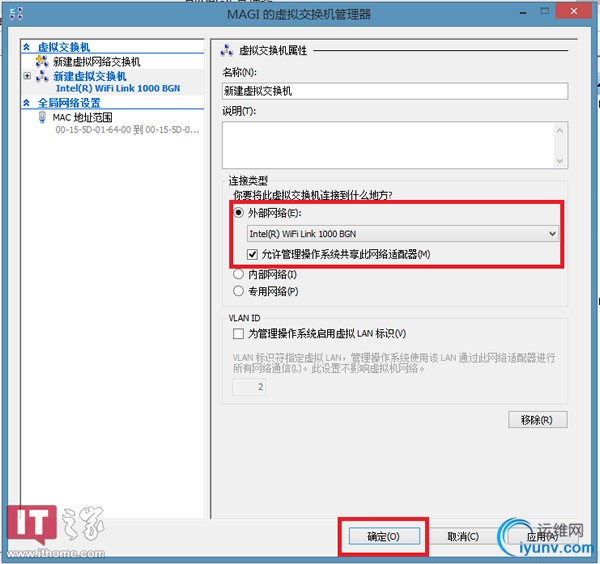Select 新建虚拟网络交换机 tree item
Image resolution: width=600 pixels, height=564 pixels.
(96, 62)
